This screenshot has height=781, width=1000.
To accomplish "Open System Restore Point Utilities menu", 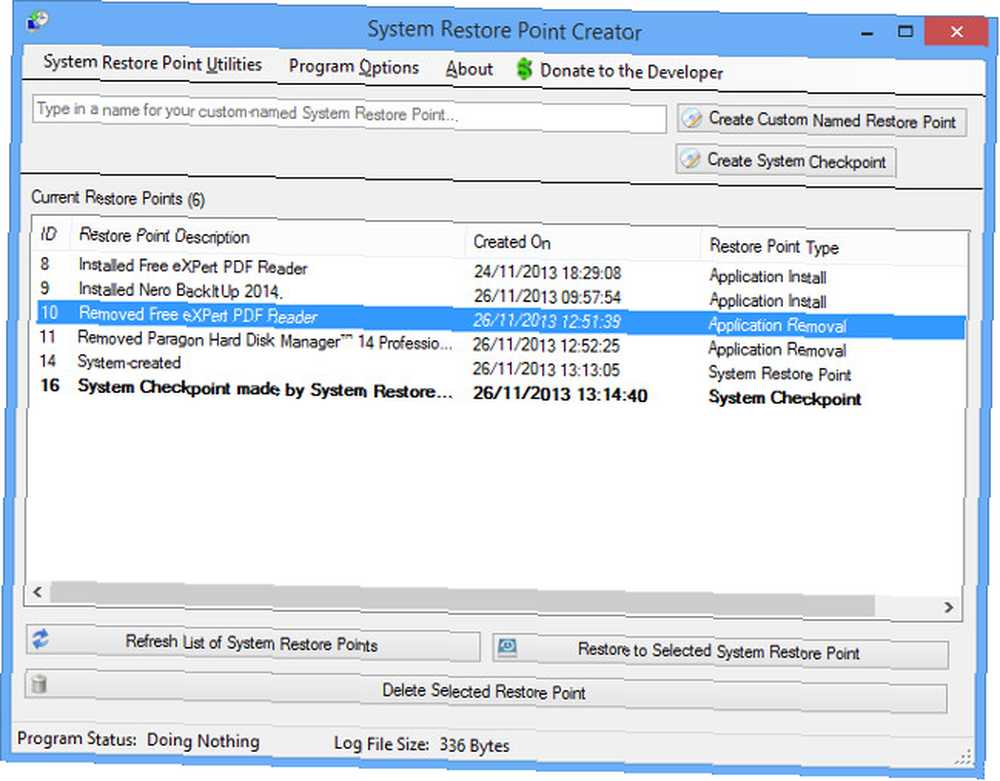I will [152, 63].
